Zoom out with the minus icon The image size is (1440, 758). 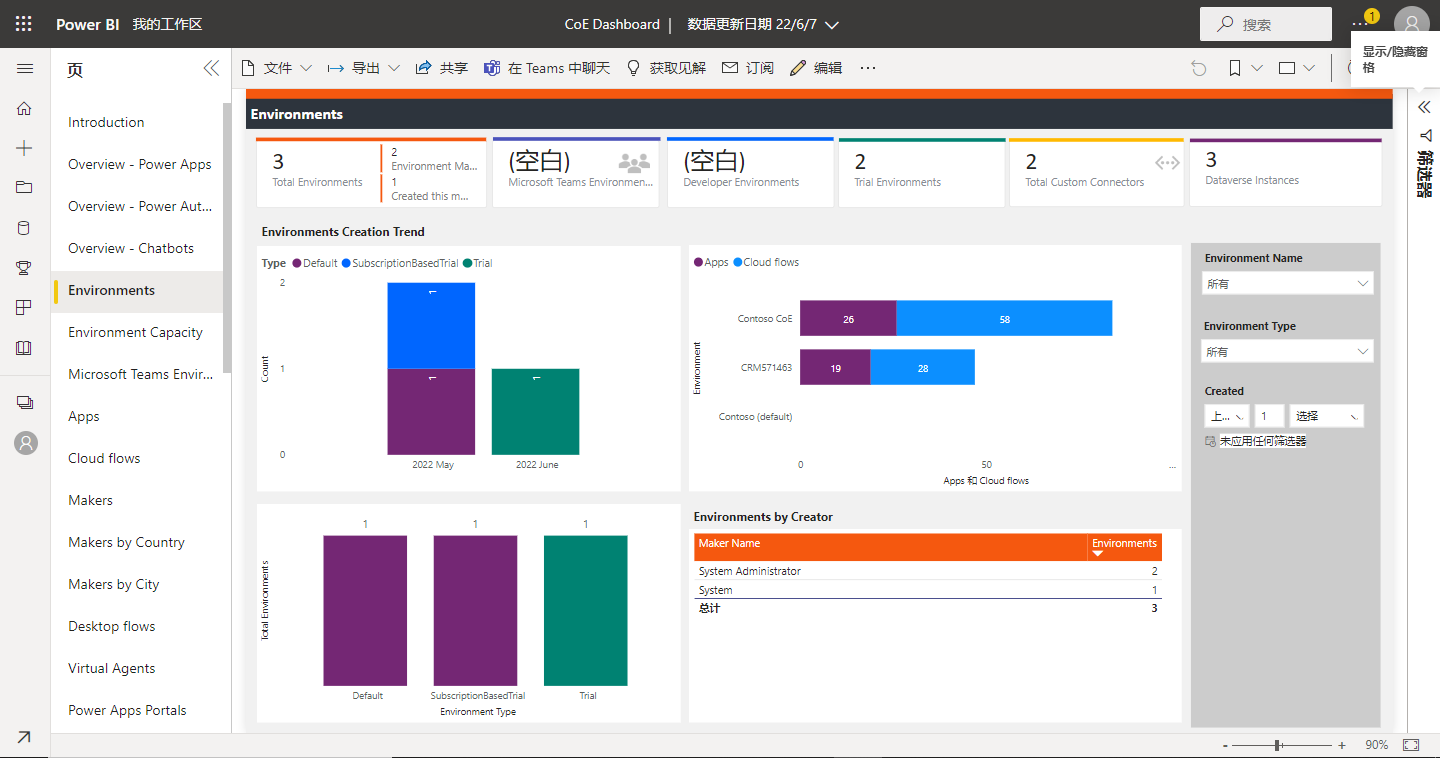click(x=1225, y=746)
